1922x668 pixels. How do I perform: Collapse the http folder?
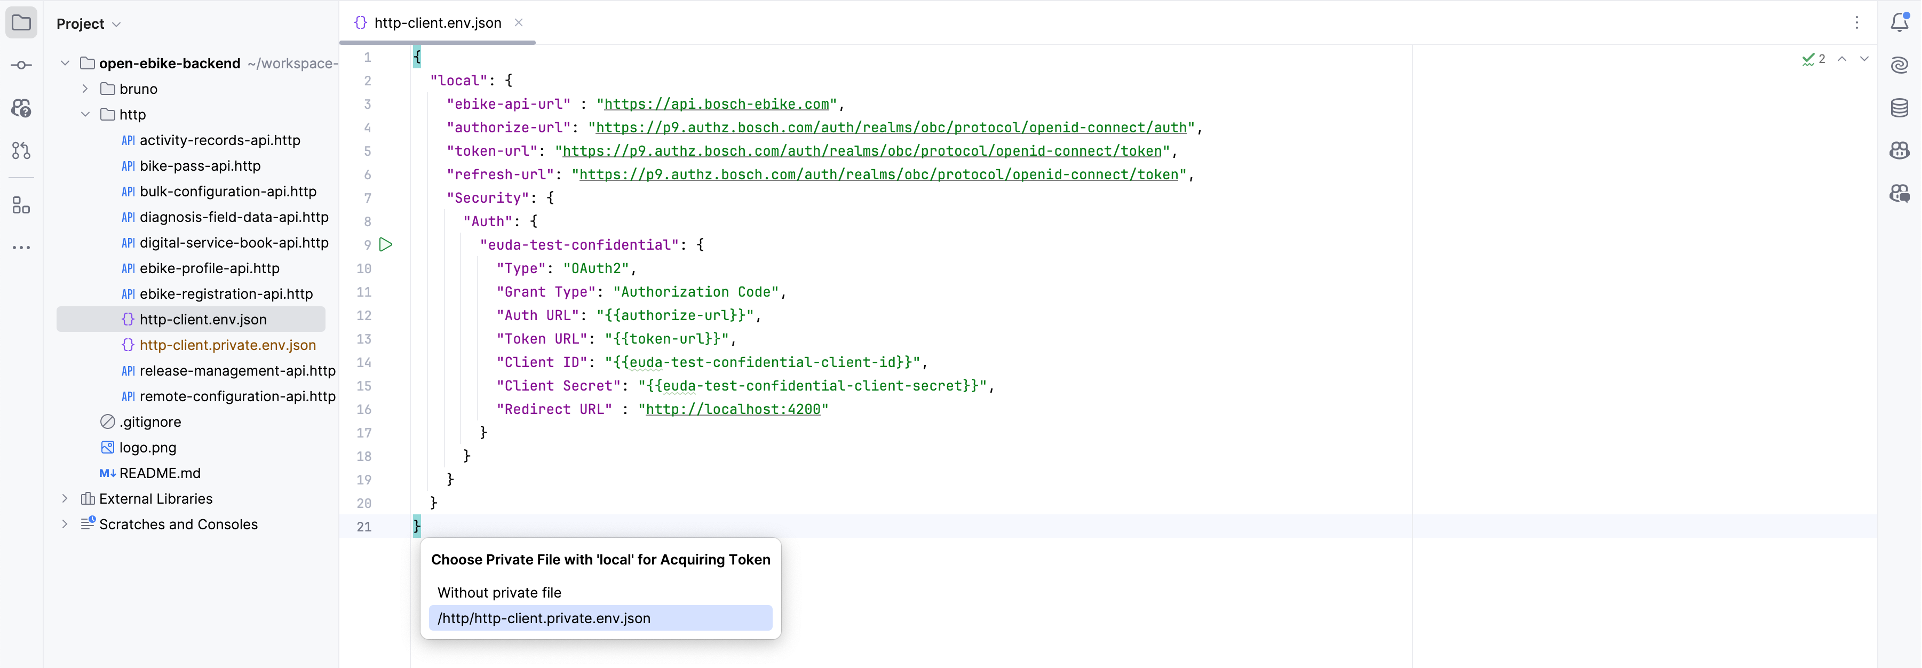click(x=85, y=114)
